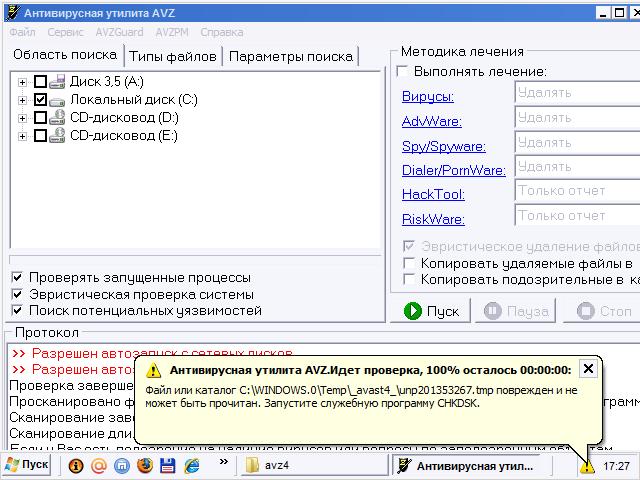Toggle Эвристическая проверка системы checkbox
This screenshot has width=640, height=480.
coord(17,294)
